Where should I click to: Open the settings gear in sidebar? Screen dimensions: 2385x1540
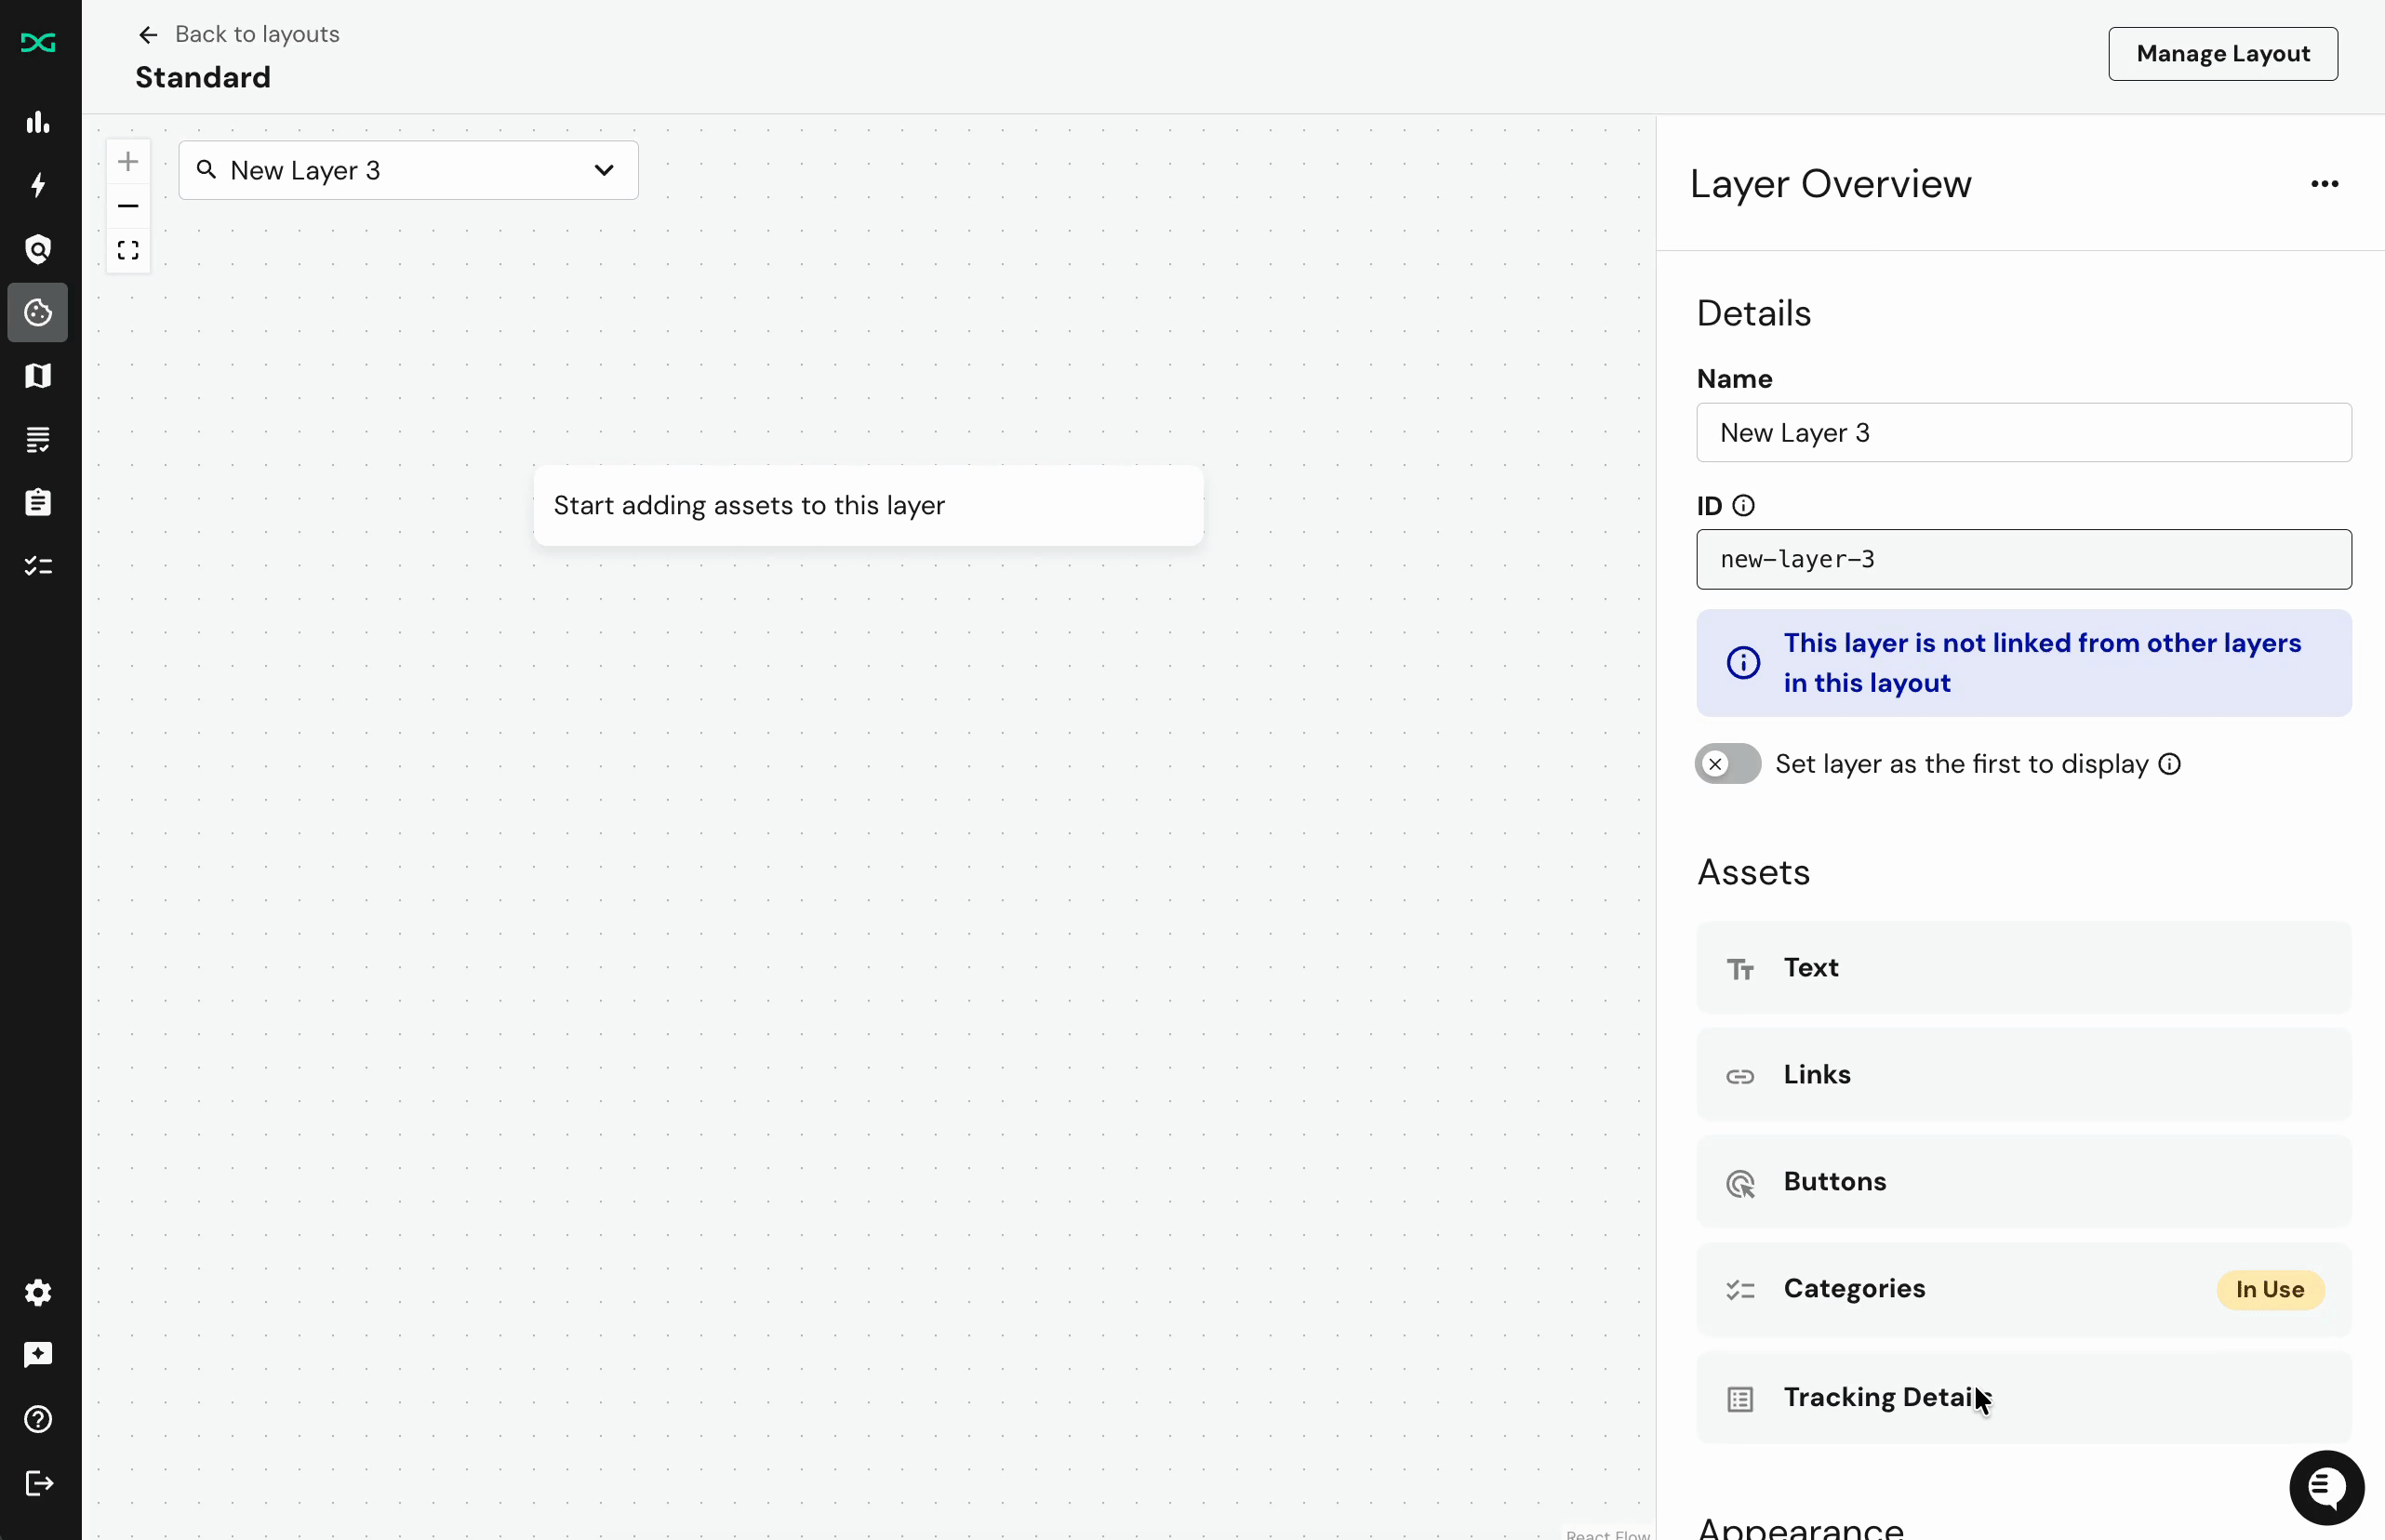38,1292
